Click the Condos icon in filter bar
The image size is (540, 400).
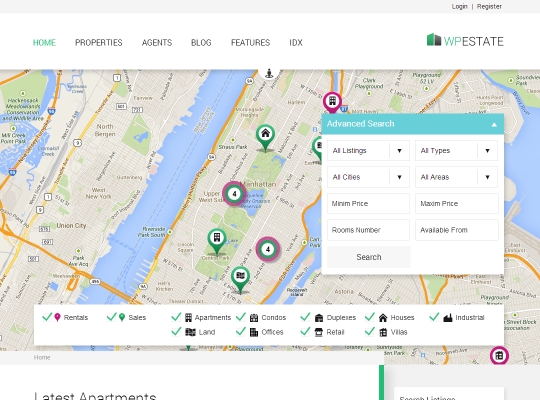[x=254, y=318]
